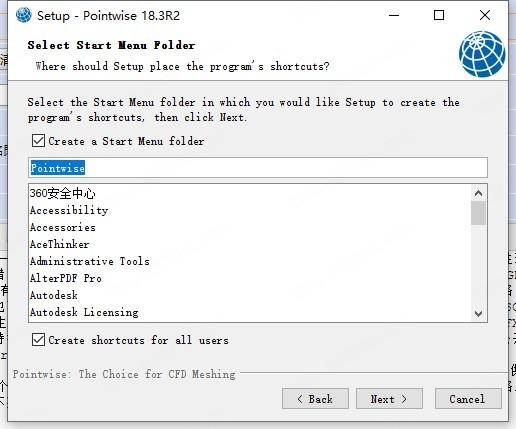Click the scroll up arrow in folder list
The height and width of the screenshot is (429, 516).
(x=478, y=193)
